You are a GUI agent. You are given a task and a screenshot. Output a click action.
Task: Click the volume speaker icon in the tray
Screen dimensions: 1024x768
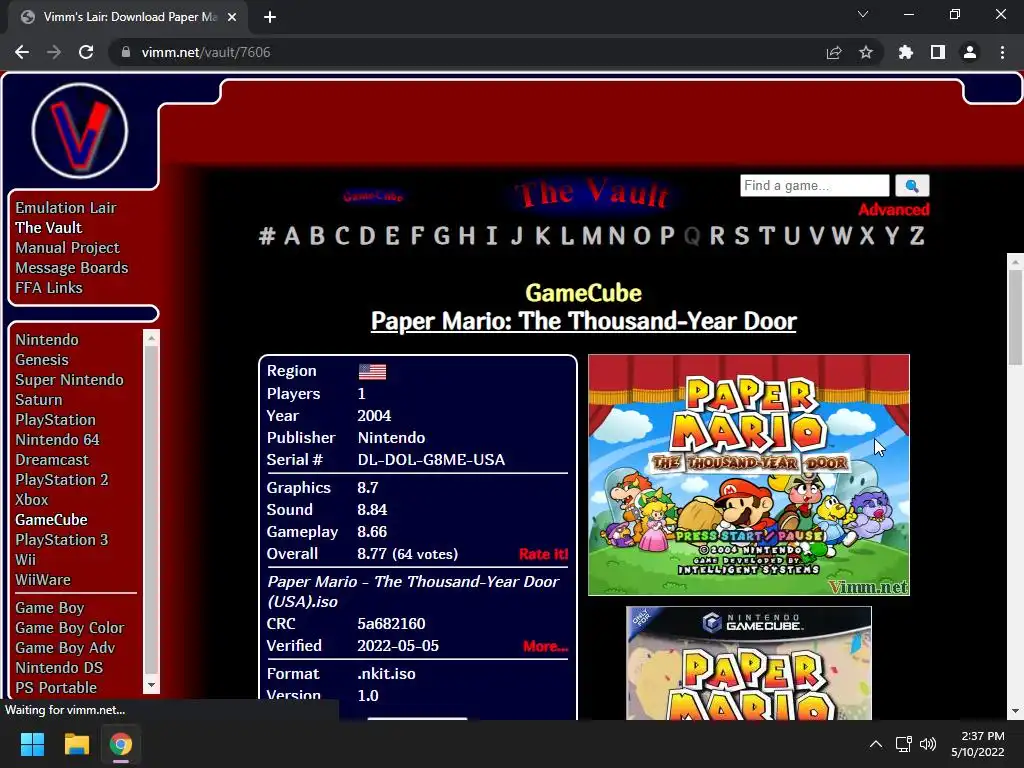pyautogui.click(x=927, y=744)
